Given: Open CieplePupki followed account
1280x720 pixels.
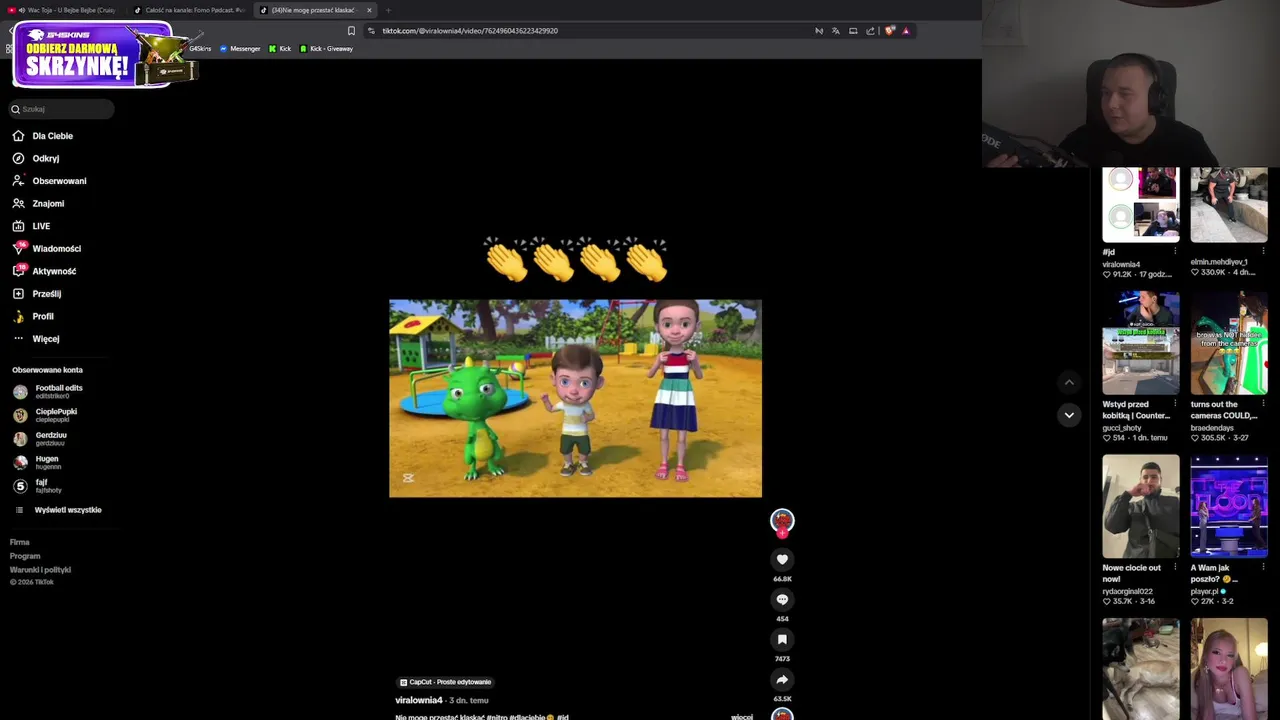Looking at the screenshot, I should (46, 415).
